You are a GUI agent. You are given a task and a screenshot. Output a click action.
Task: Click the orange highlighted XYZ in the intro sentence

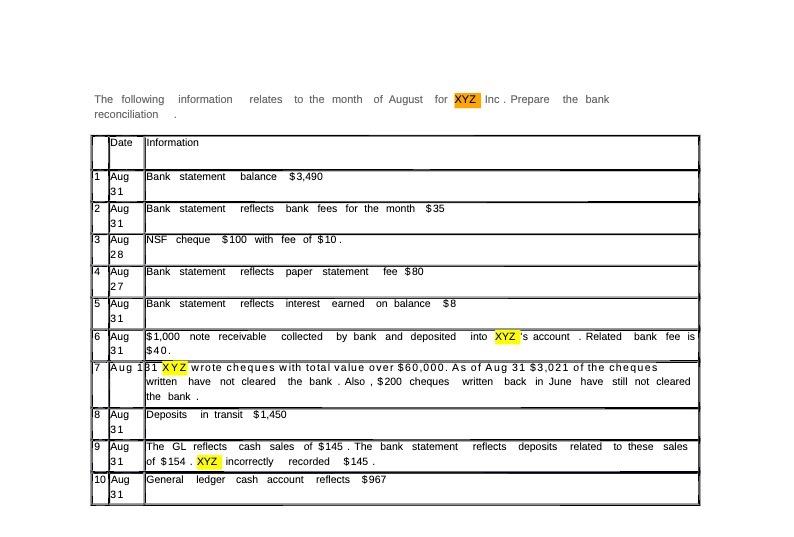point(467,100)
